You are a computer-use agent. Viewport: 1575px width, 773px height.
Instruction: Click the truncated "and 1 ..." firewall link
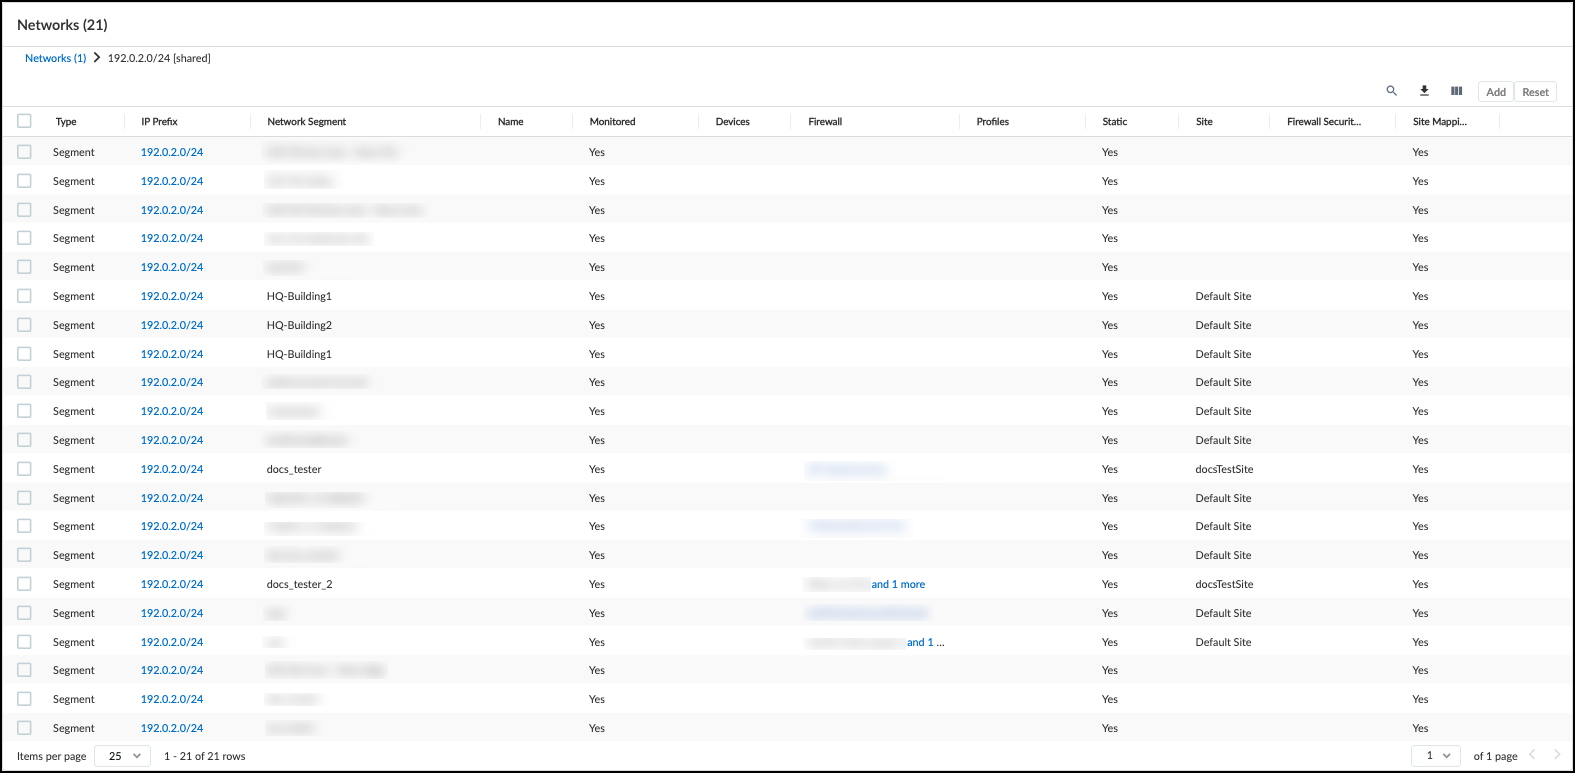point(925,642)
